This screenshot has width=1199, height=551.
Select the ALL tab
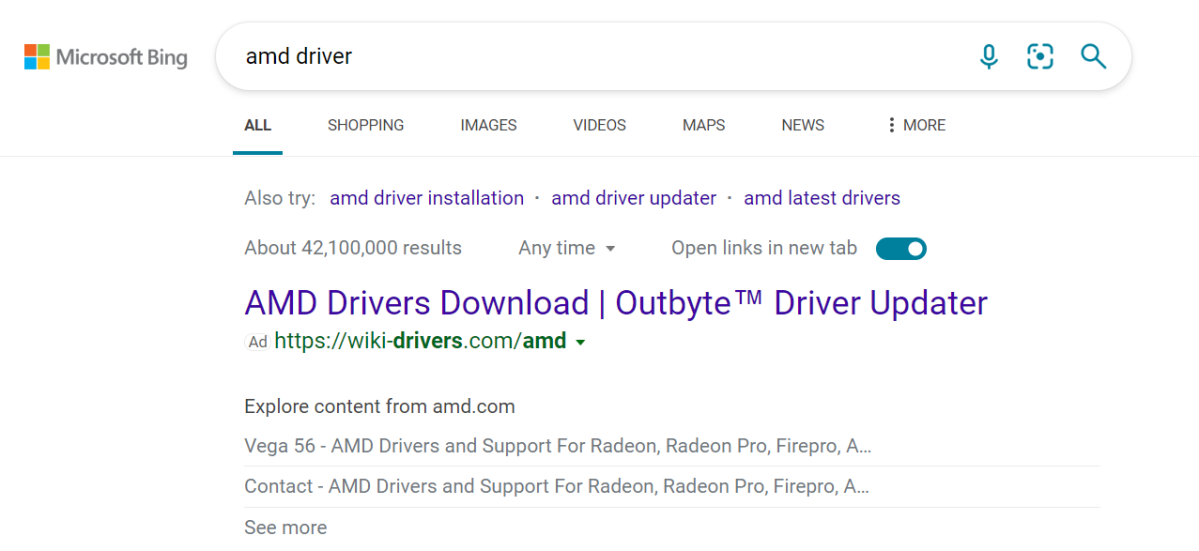[x=258, y=125]
